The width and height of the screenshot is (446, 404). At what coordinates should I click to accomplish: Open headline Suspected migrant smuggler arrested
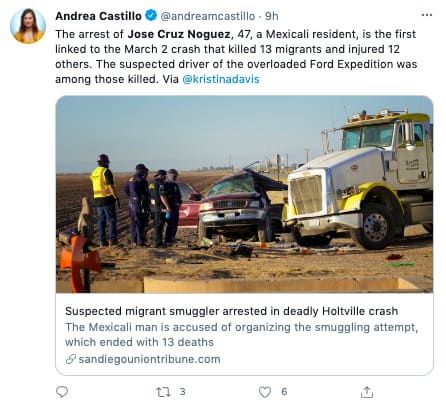(231, 311)
